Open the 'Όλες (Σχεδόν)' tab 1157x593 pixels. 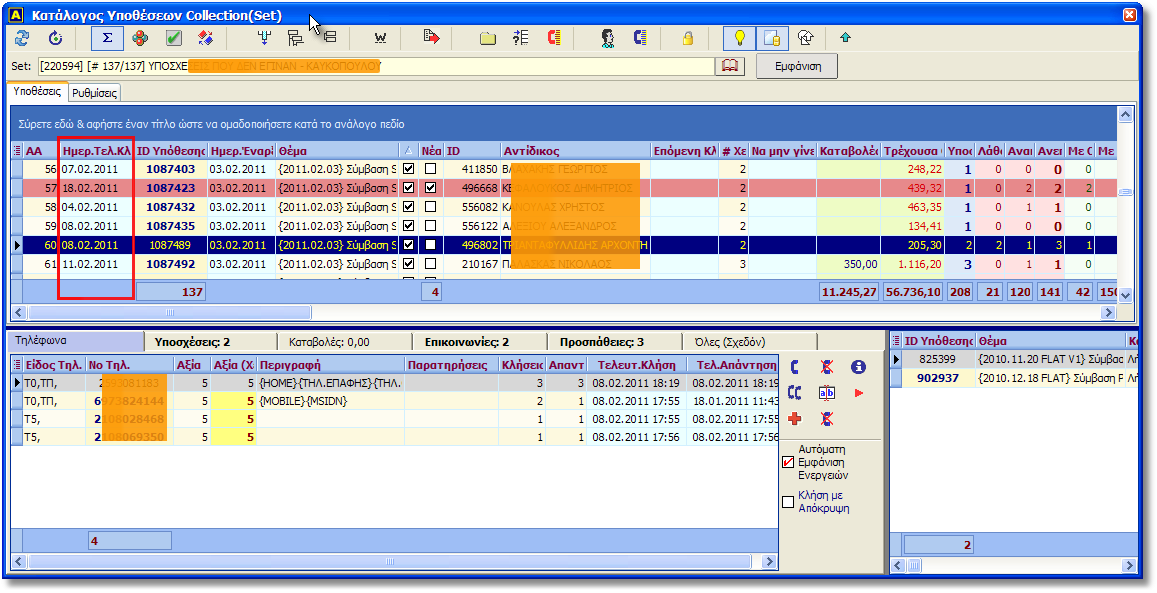[750, 341]
